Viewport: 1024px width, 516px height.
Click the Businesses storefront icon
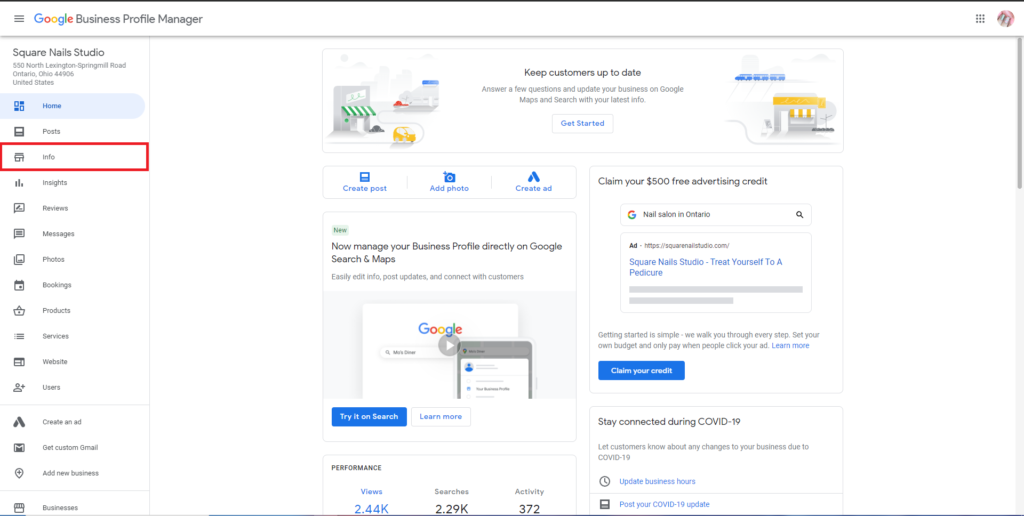click(x=19, y=508)
